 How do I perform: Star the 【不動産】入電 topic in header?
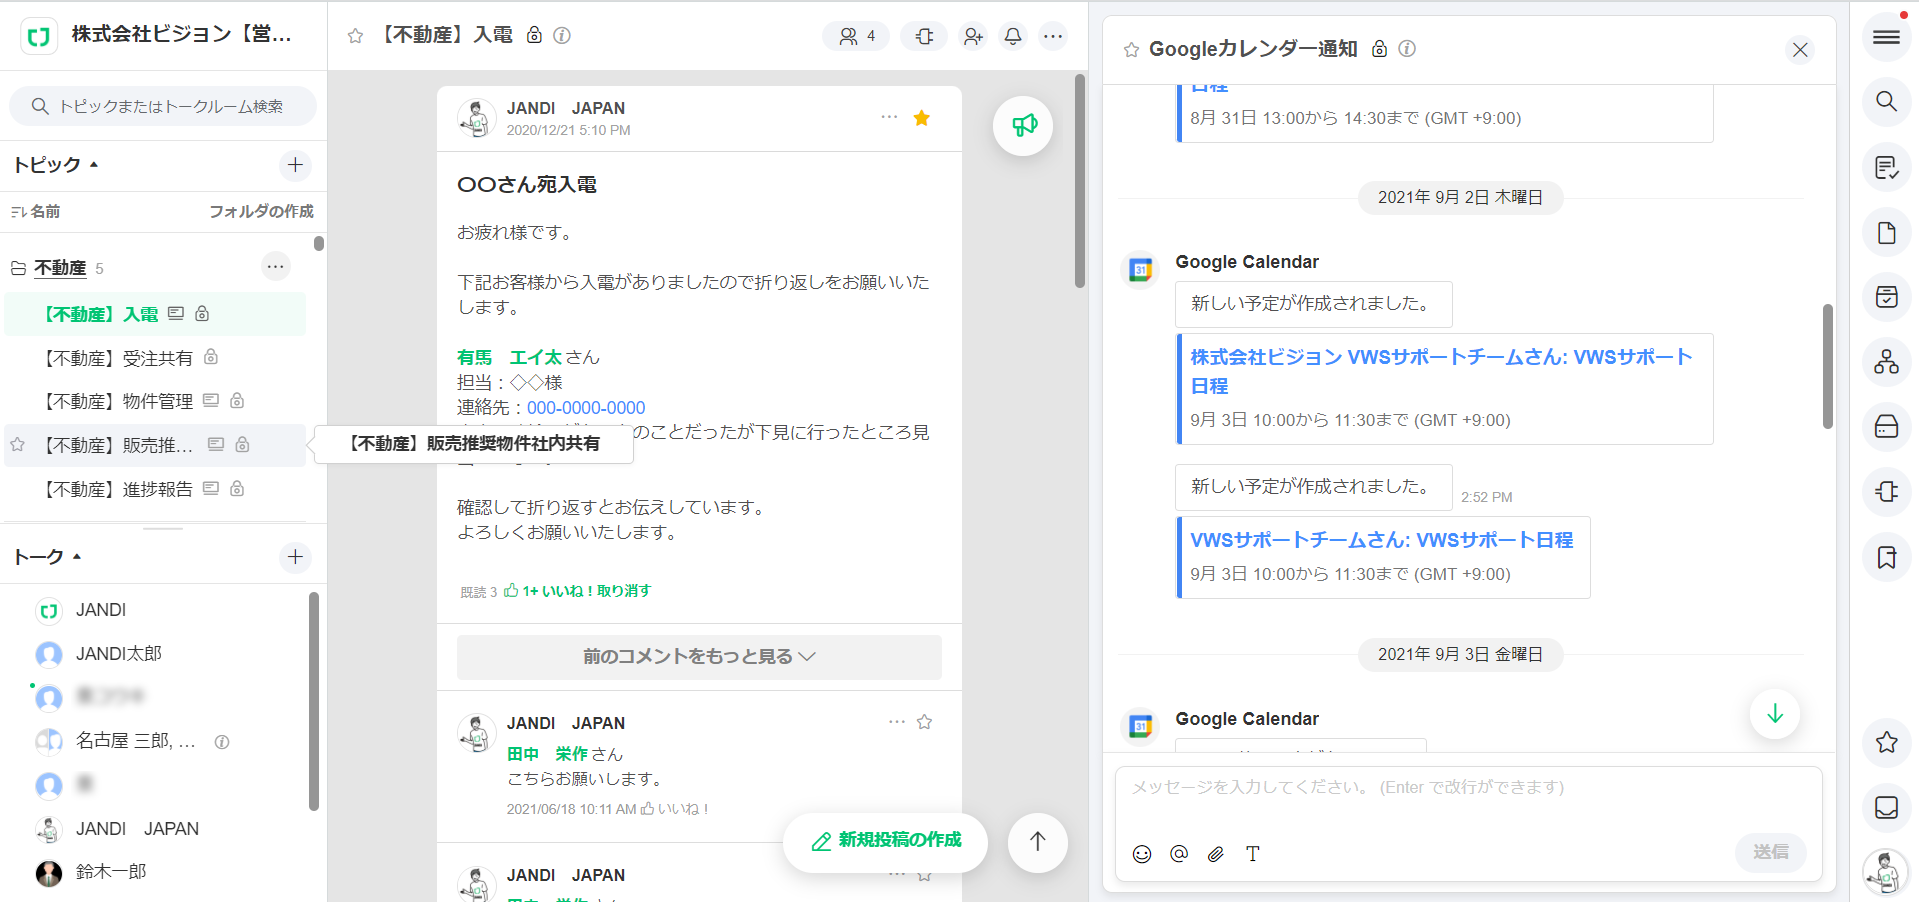pyautogui.click(x=355, y=36)
